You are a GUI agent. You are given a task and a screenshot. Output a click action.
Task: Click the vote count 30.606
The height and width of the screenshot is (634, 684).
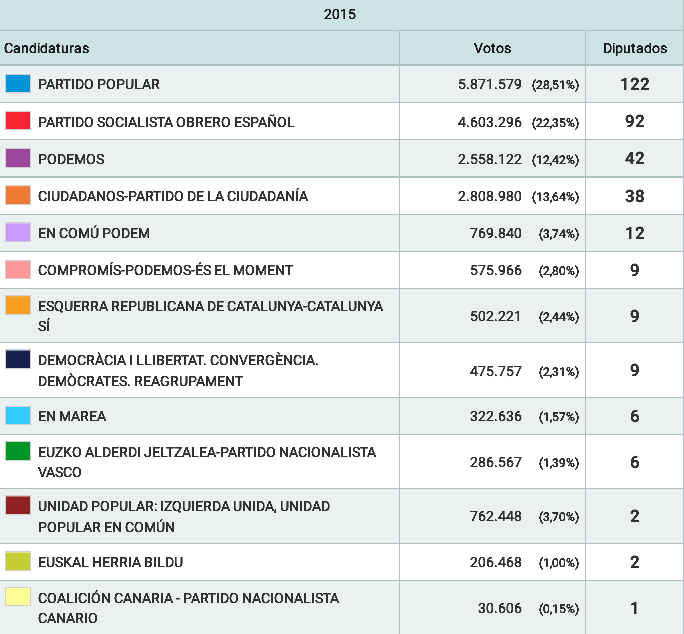tap(500, 608)
